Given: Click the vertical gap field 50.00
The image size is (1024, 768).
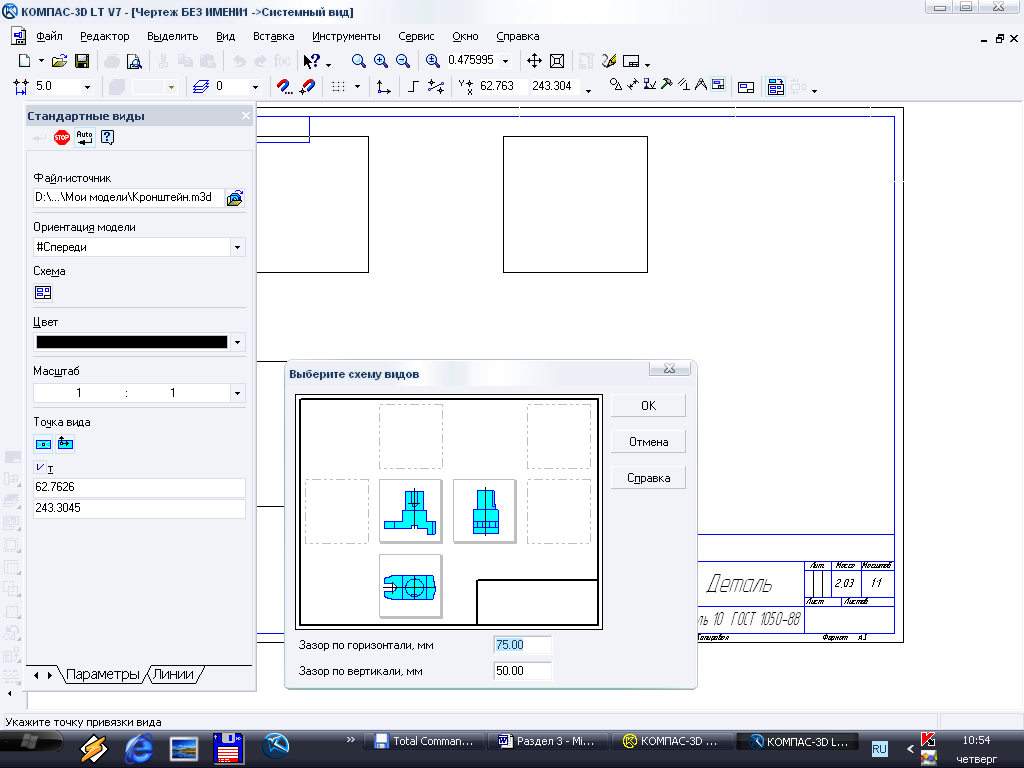Looking at the screenshot, I should (x=522, y=671).
